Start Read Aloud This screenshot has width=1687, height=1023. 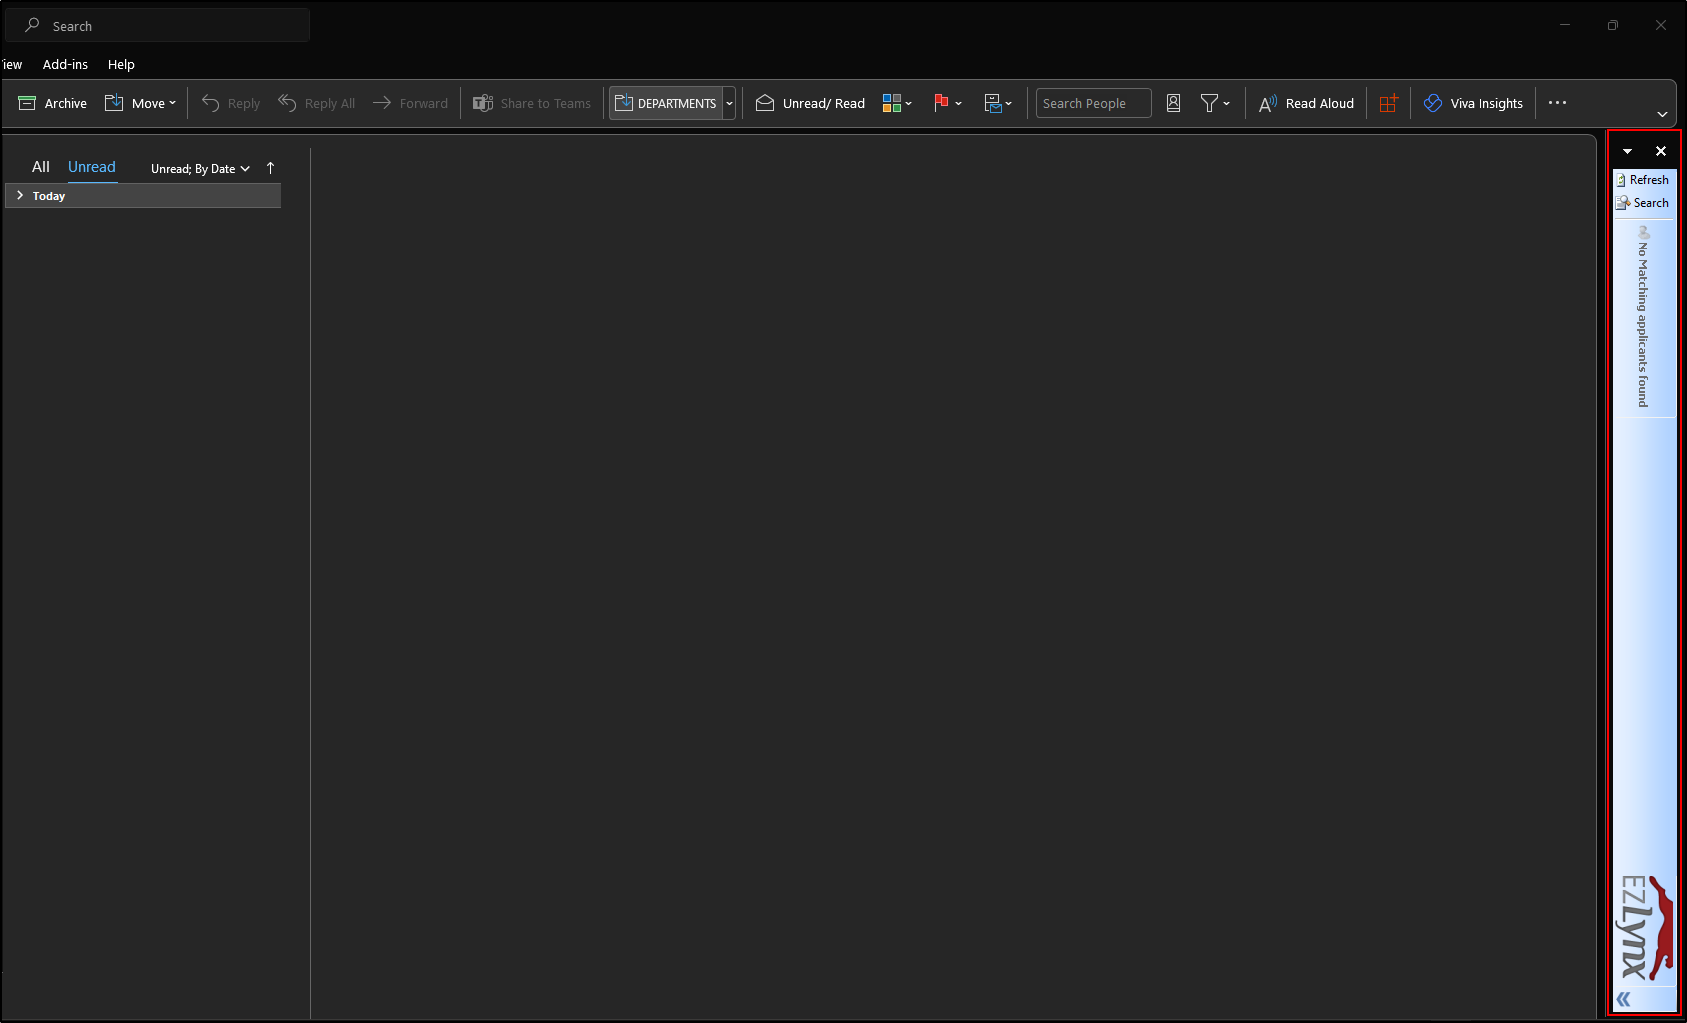[1306, 103]
